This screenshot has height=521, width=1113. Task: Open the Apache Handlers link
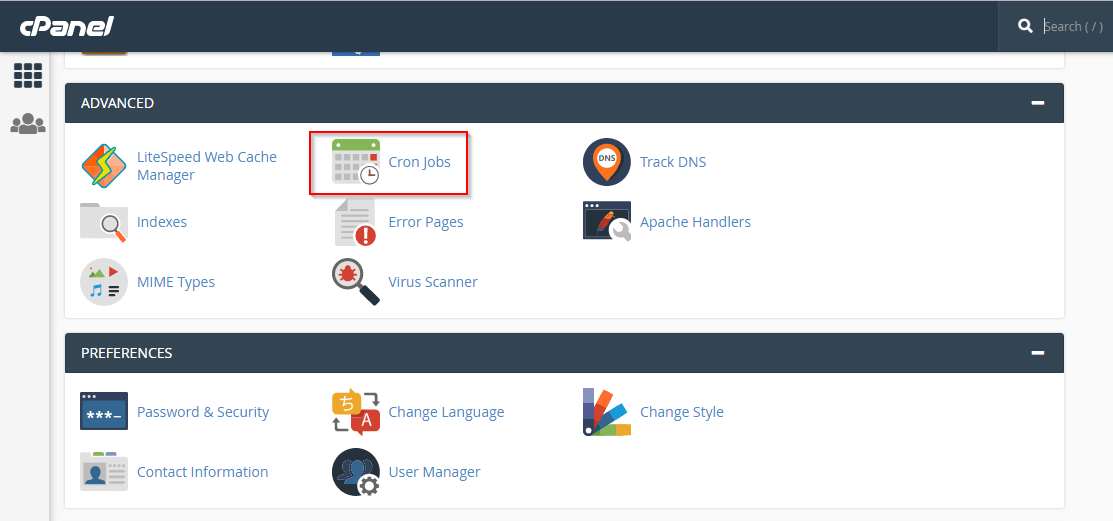(x=696, y=222)
